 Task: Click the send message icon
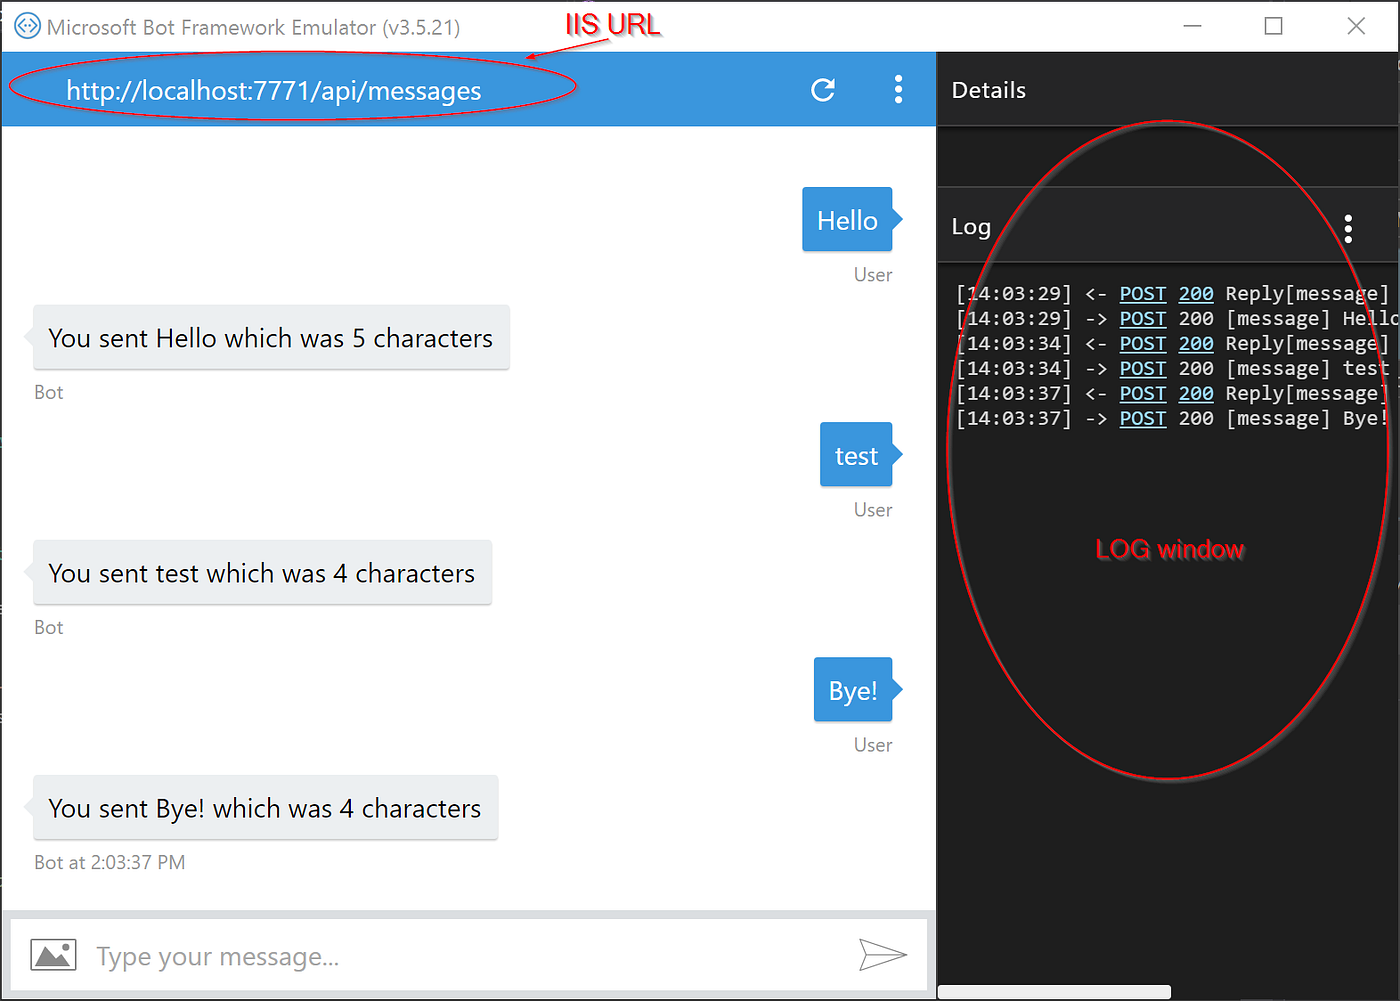[x=884, y=956]
